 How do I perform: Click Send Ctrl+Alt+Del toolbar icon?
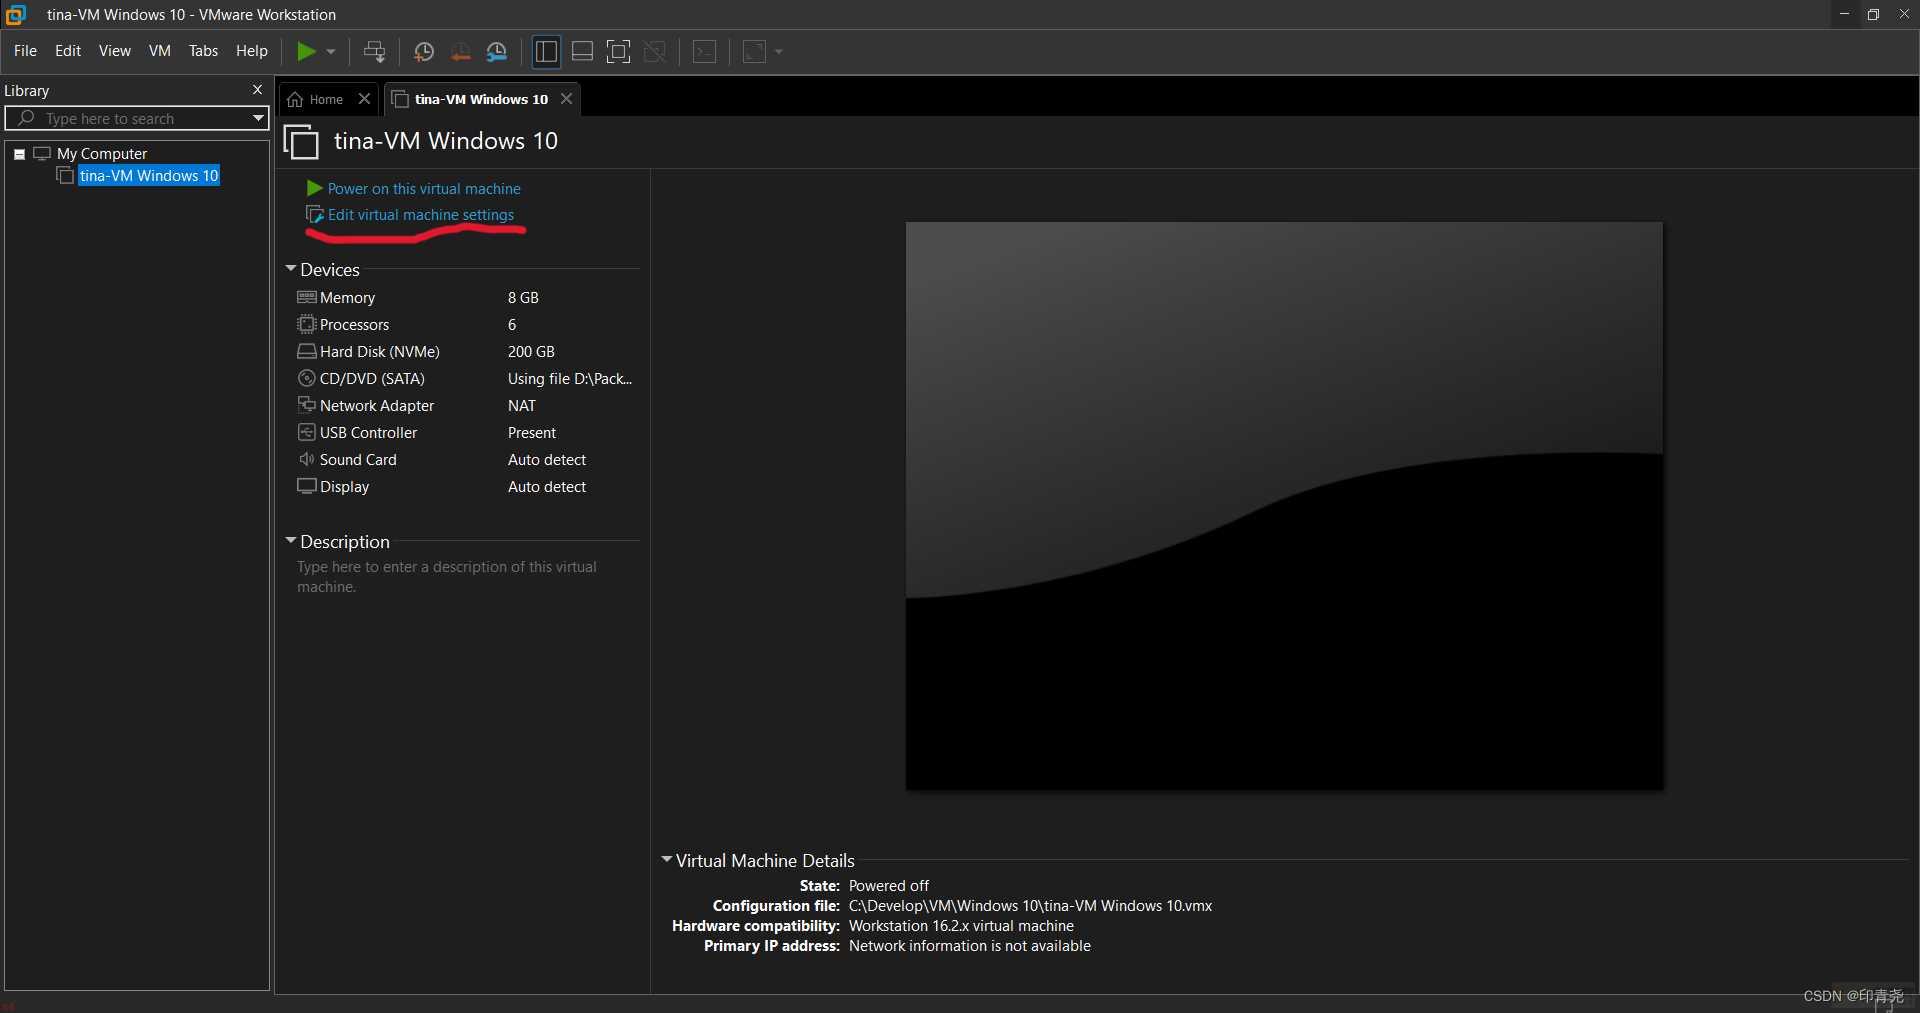pyautogui.click(x=374, y=52)
